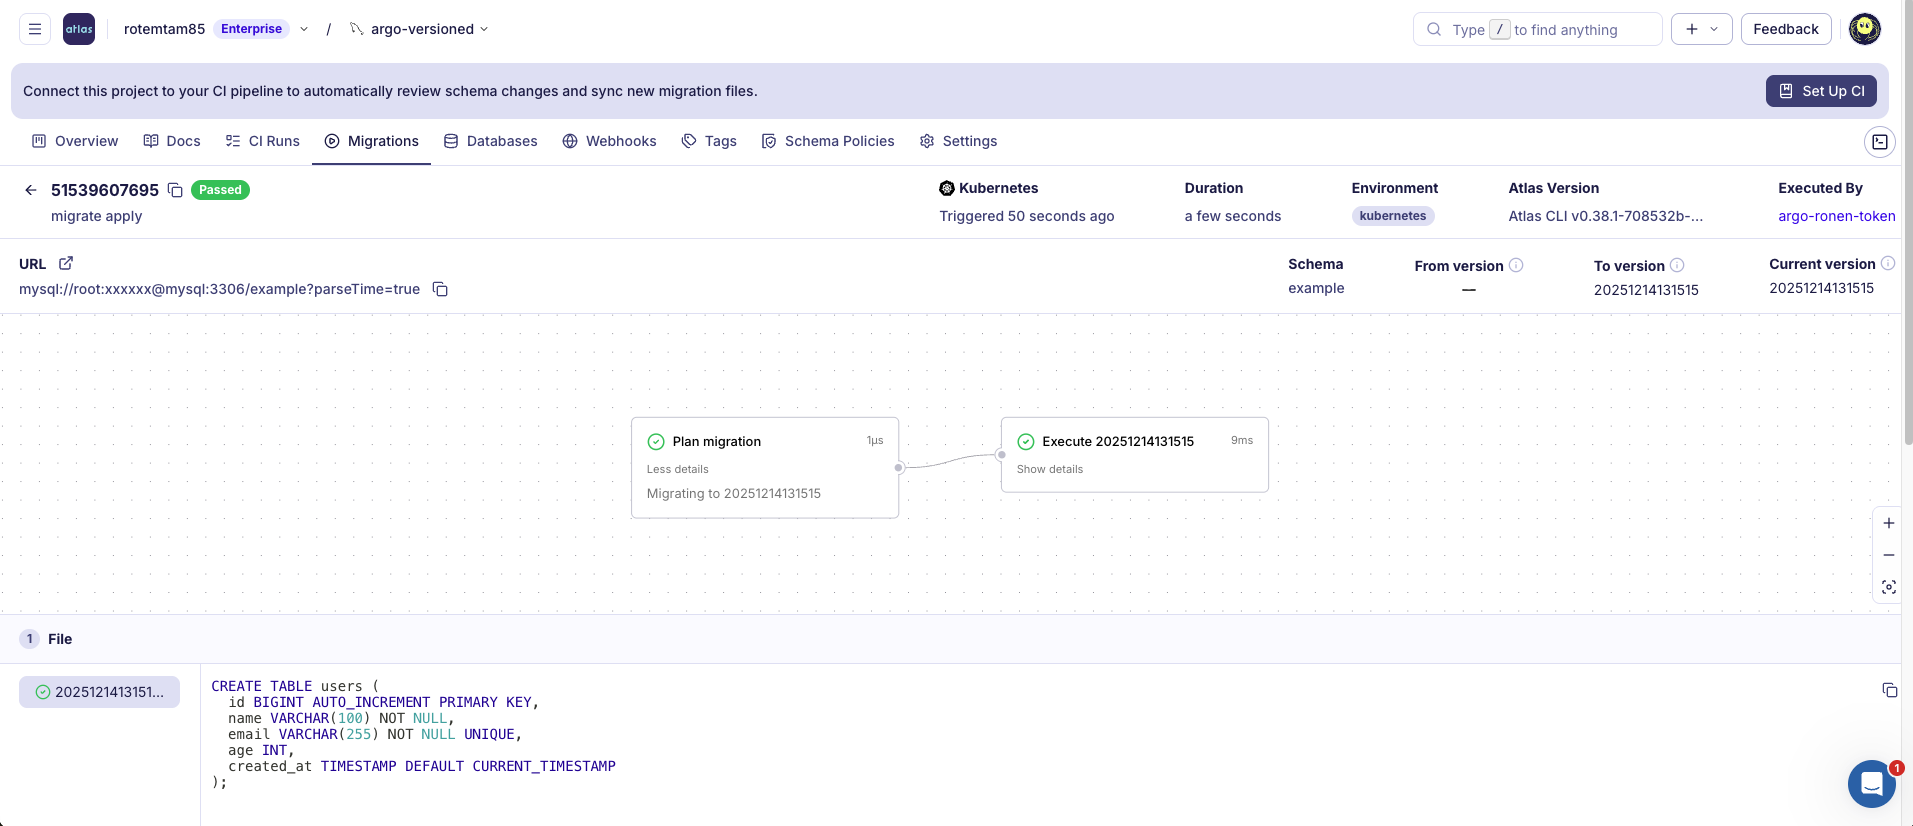Select migration file 2025121413151...
1913x826 pixels.
[99, 692]
